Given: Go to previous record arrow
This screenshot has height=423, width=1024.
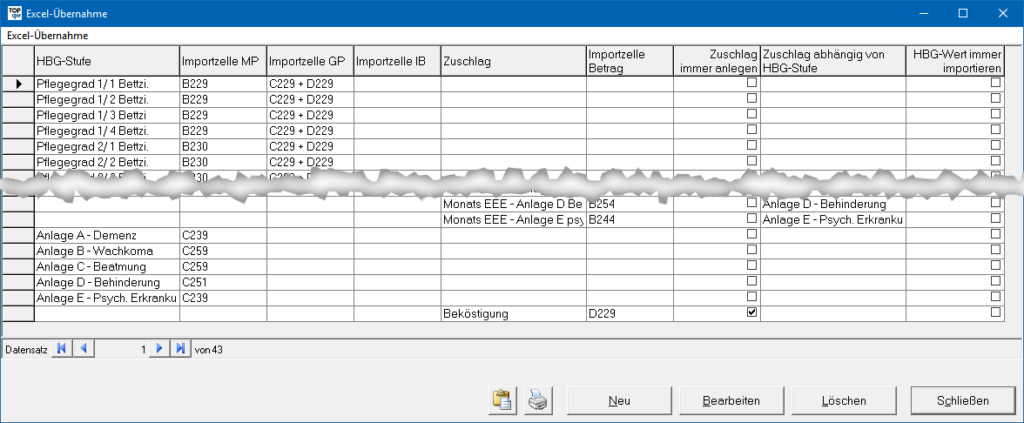Looking at the screenshot, I should 83,349.
